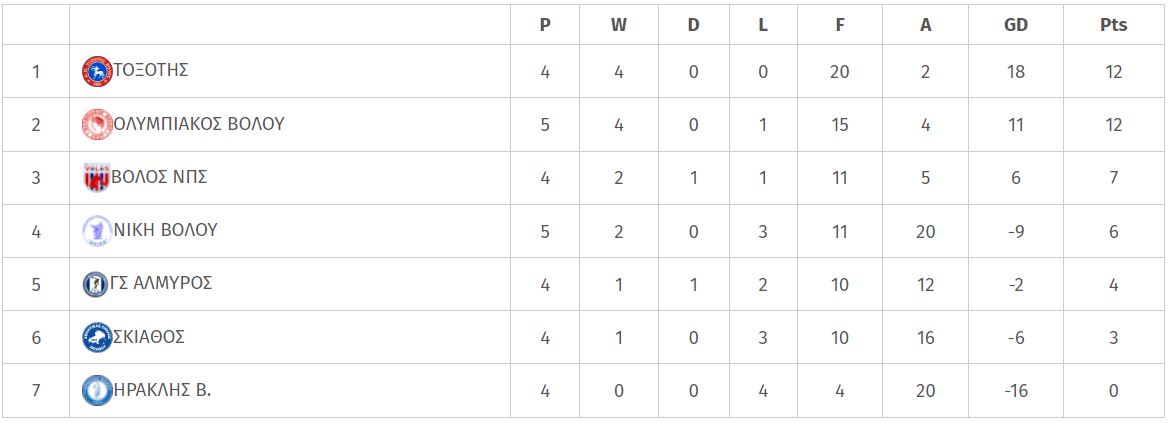Click the P (played) column header
Screen dimensions: 1169x423
point(545,25)
